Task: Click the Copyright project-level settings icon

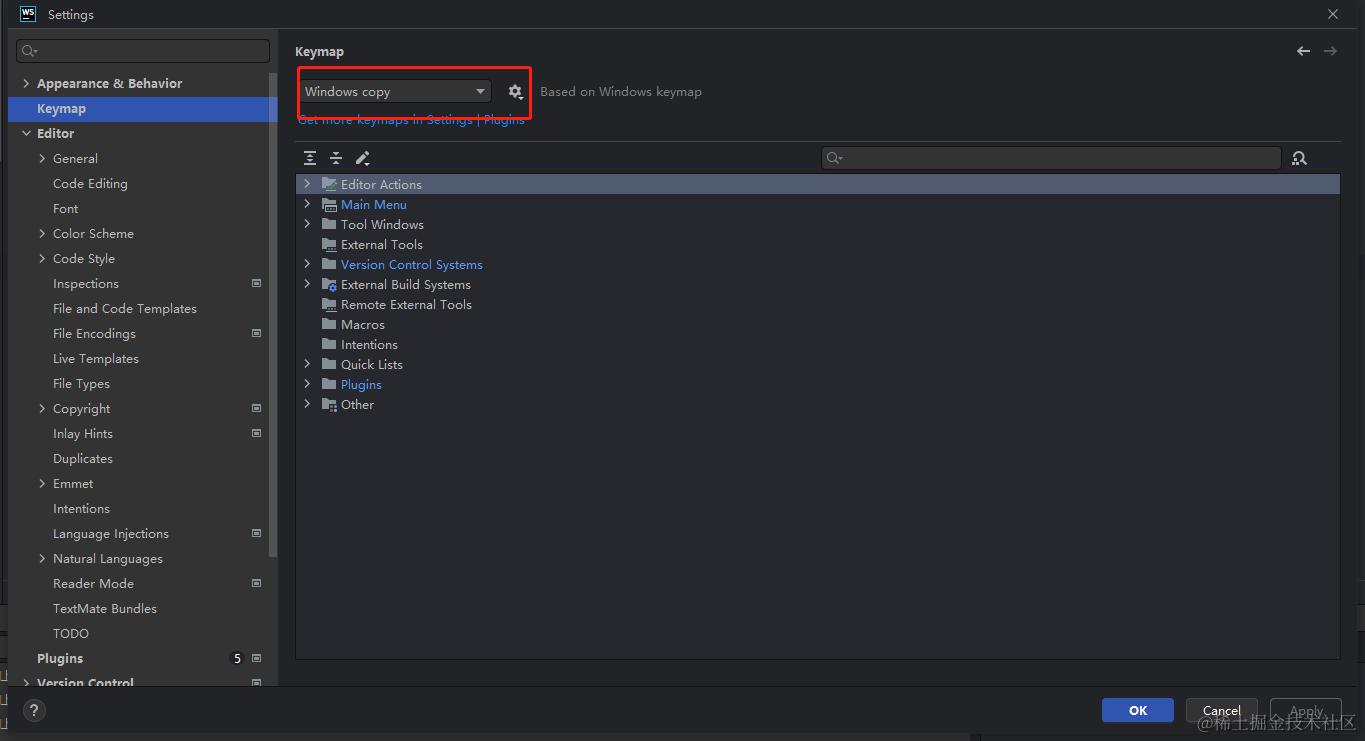Action: coord(257,409)
